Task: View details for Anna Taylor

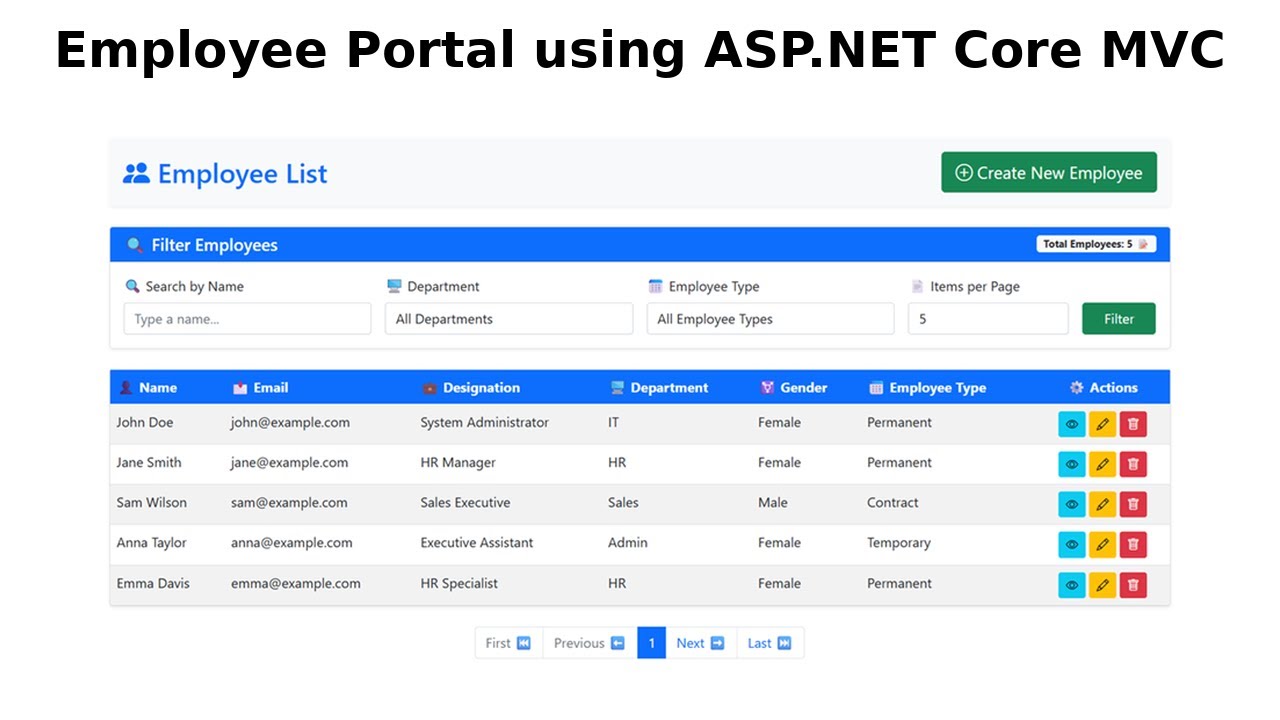Action: pos(1072,544)
